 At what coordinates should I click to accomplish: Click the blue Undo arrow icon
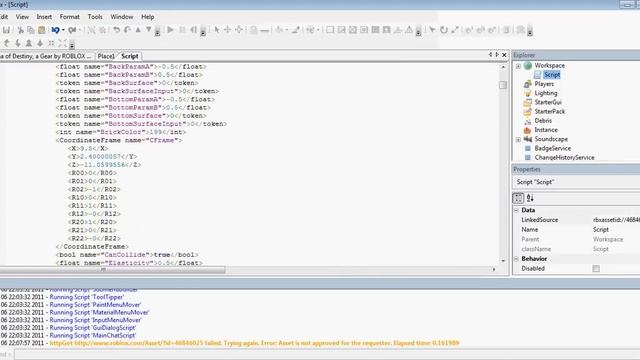pyautogui.click(x=55, y=30)
